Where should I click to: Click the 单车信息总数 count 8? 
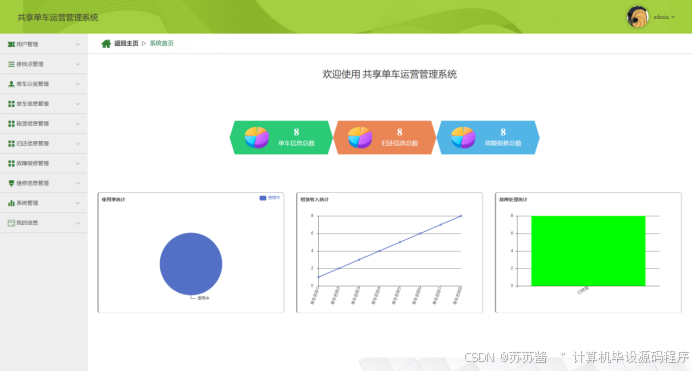[x=296, y=132]
